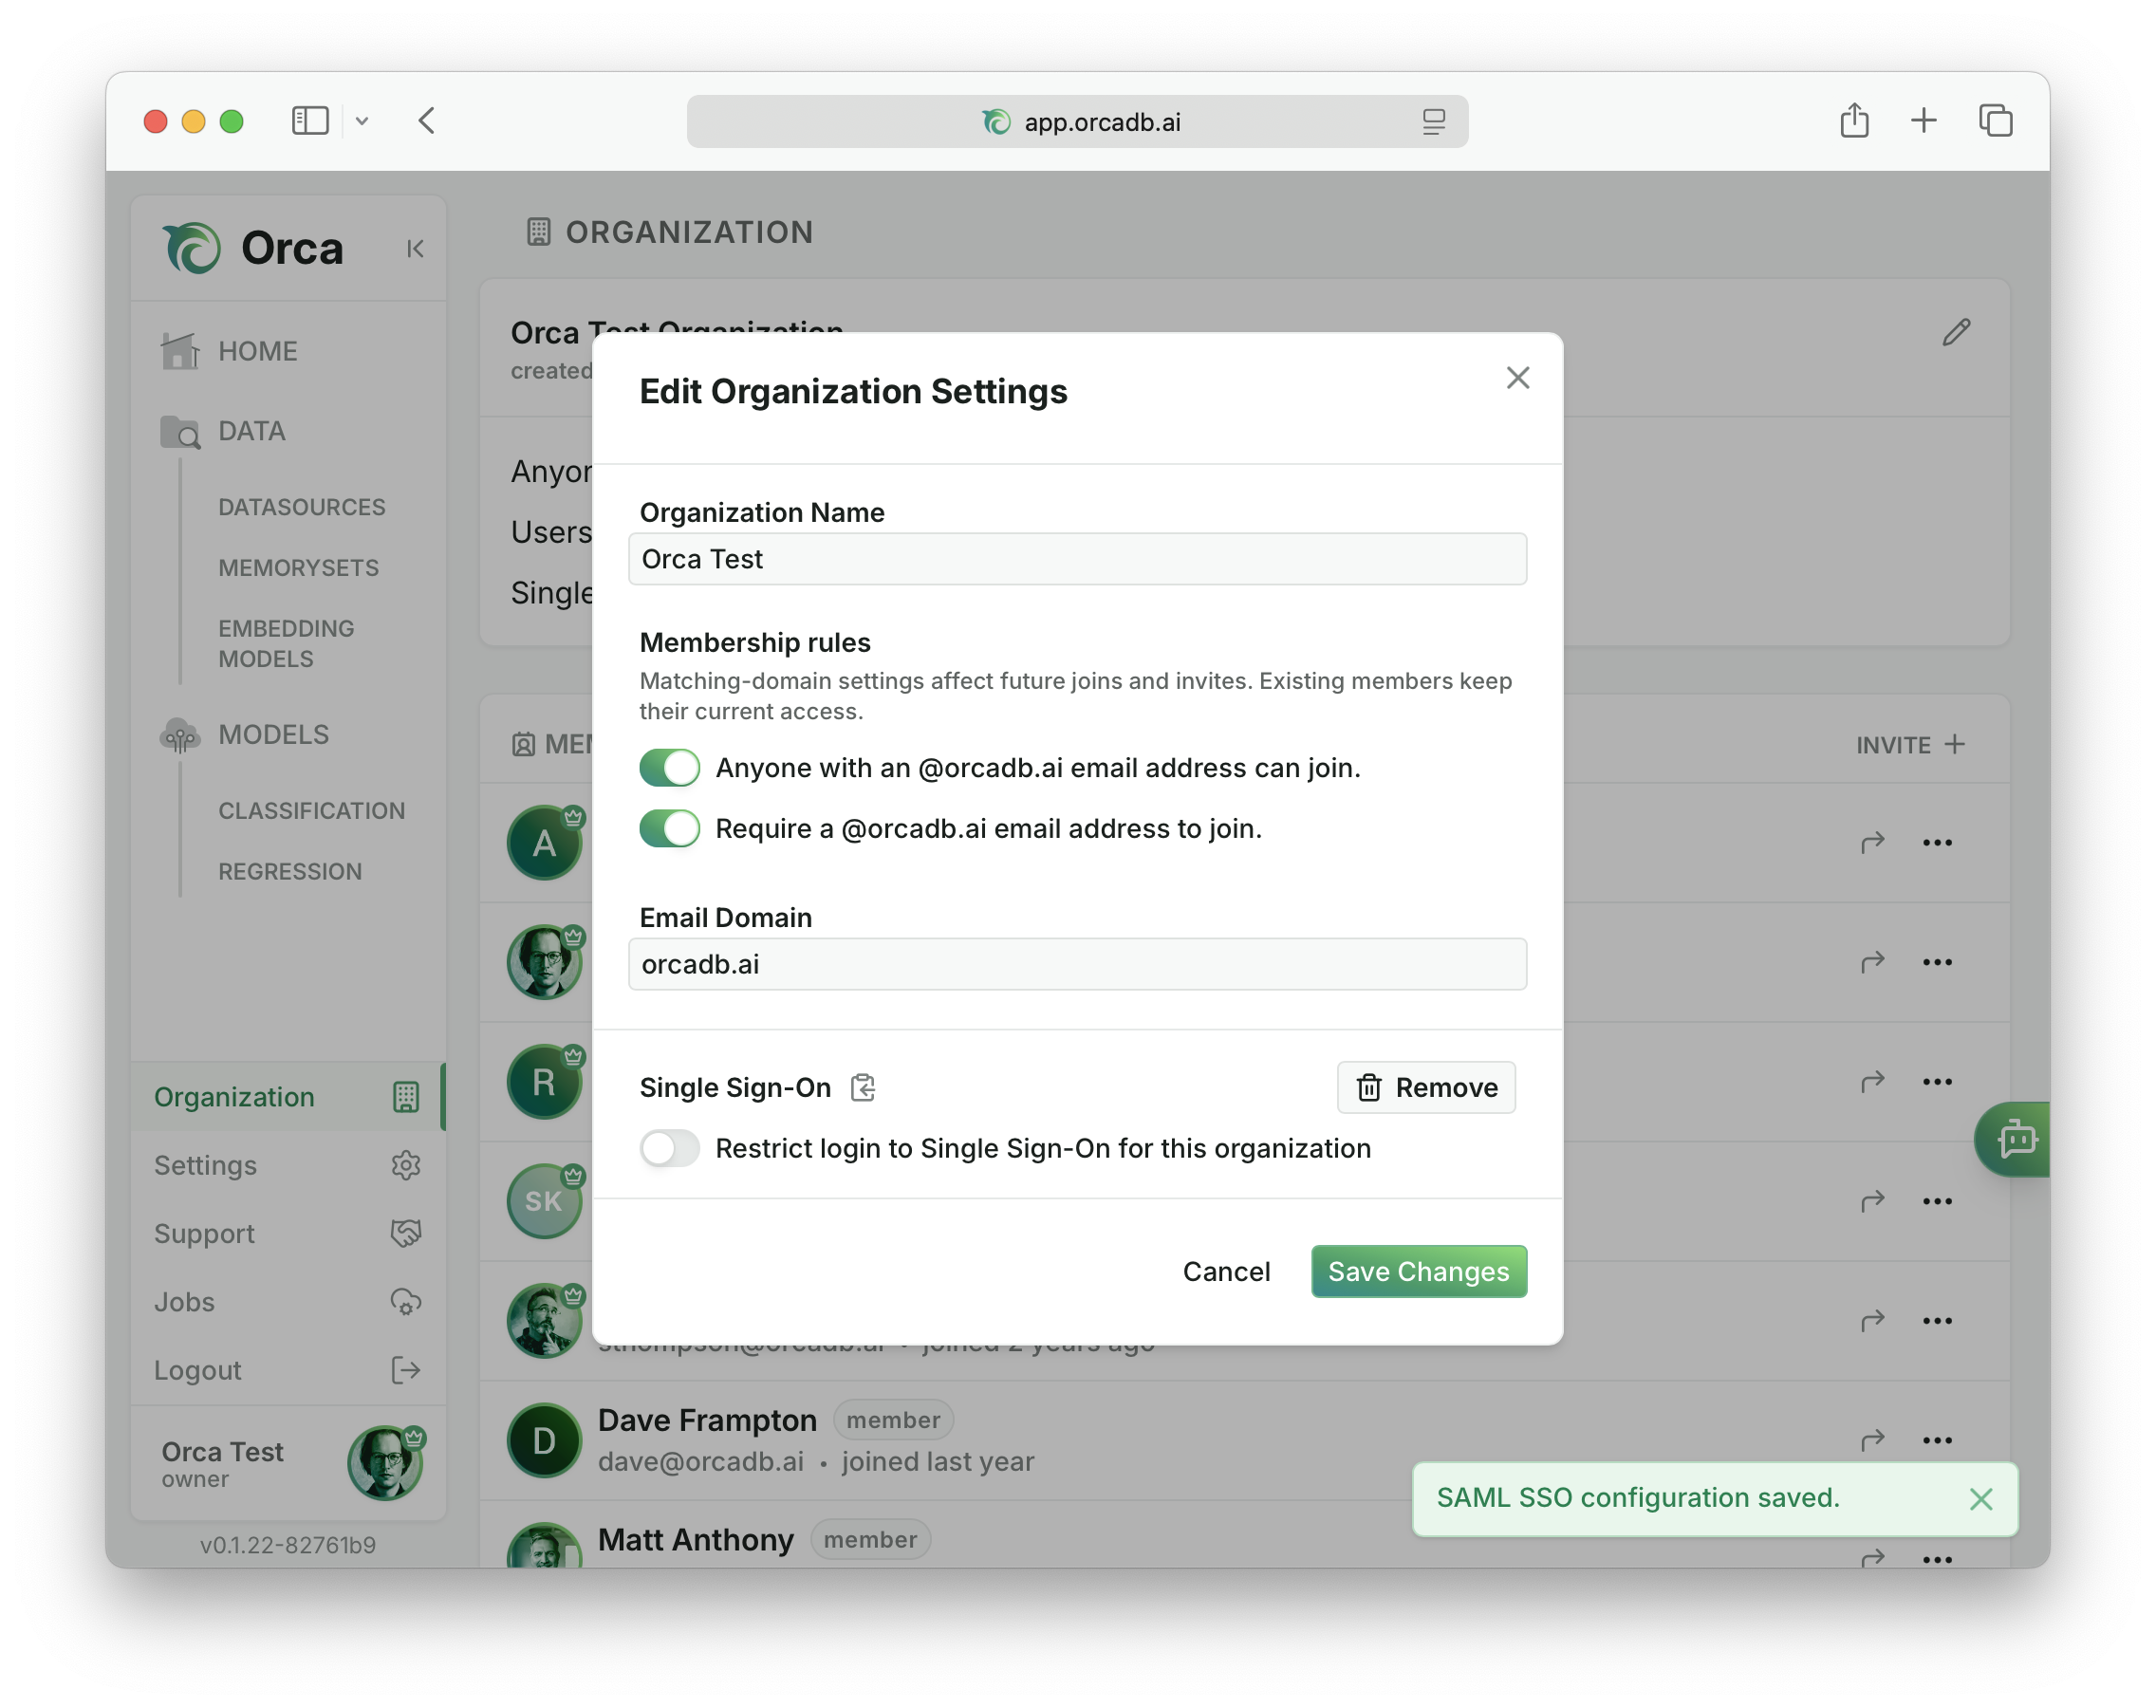Click the Organization Name input field
The image size is (2156, 1708).
(x=1077, y=559)
